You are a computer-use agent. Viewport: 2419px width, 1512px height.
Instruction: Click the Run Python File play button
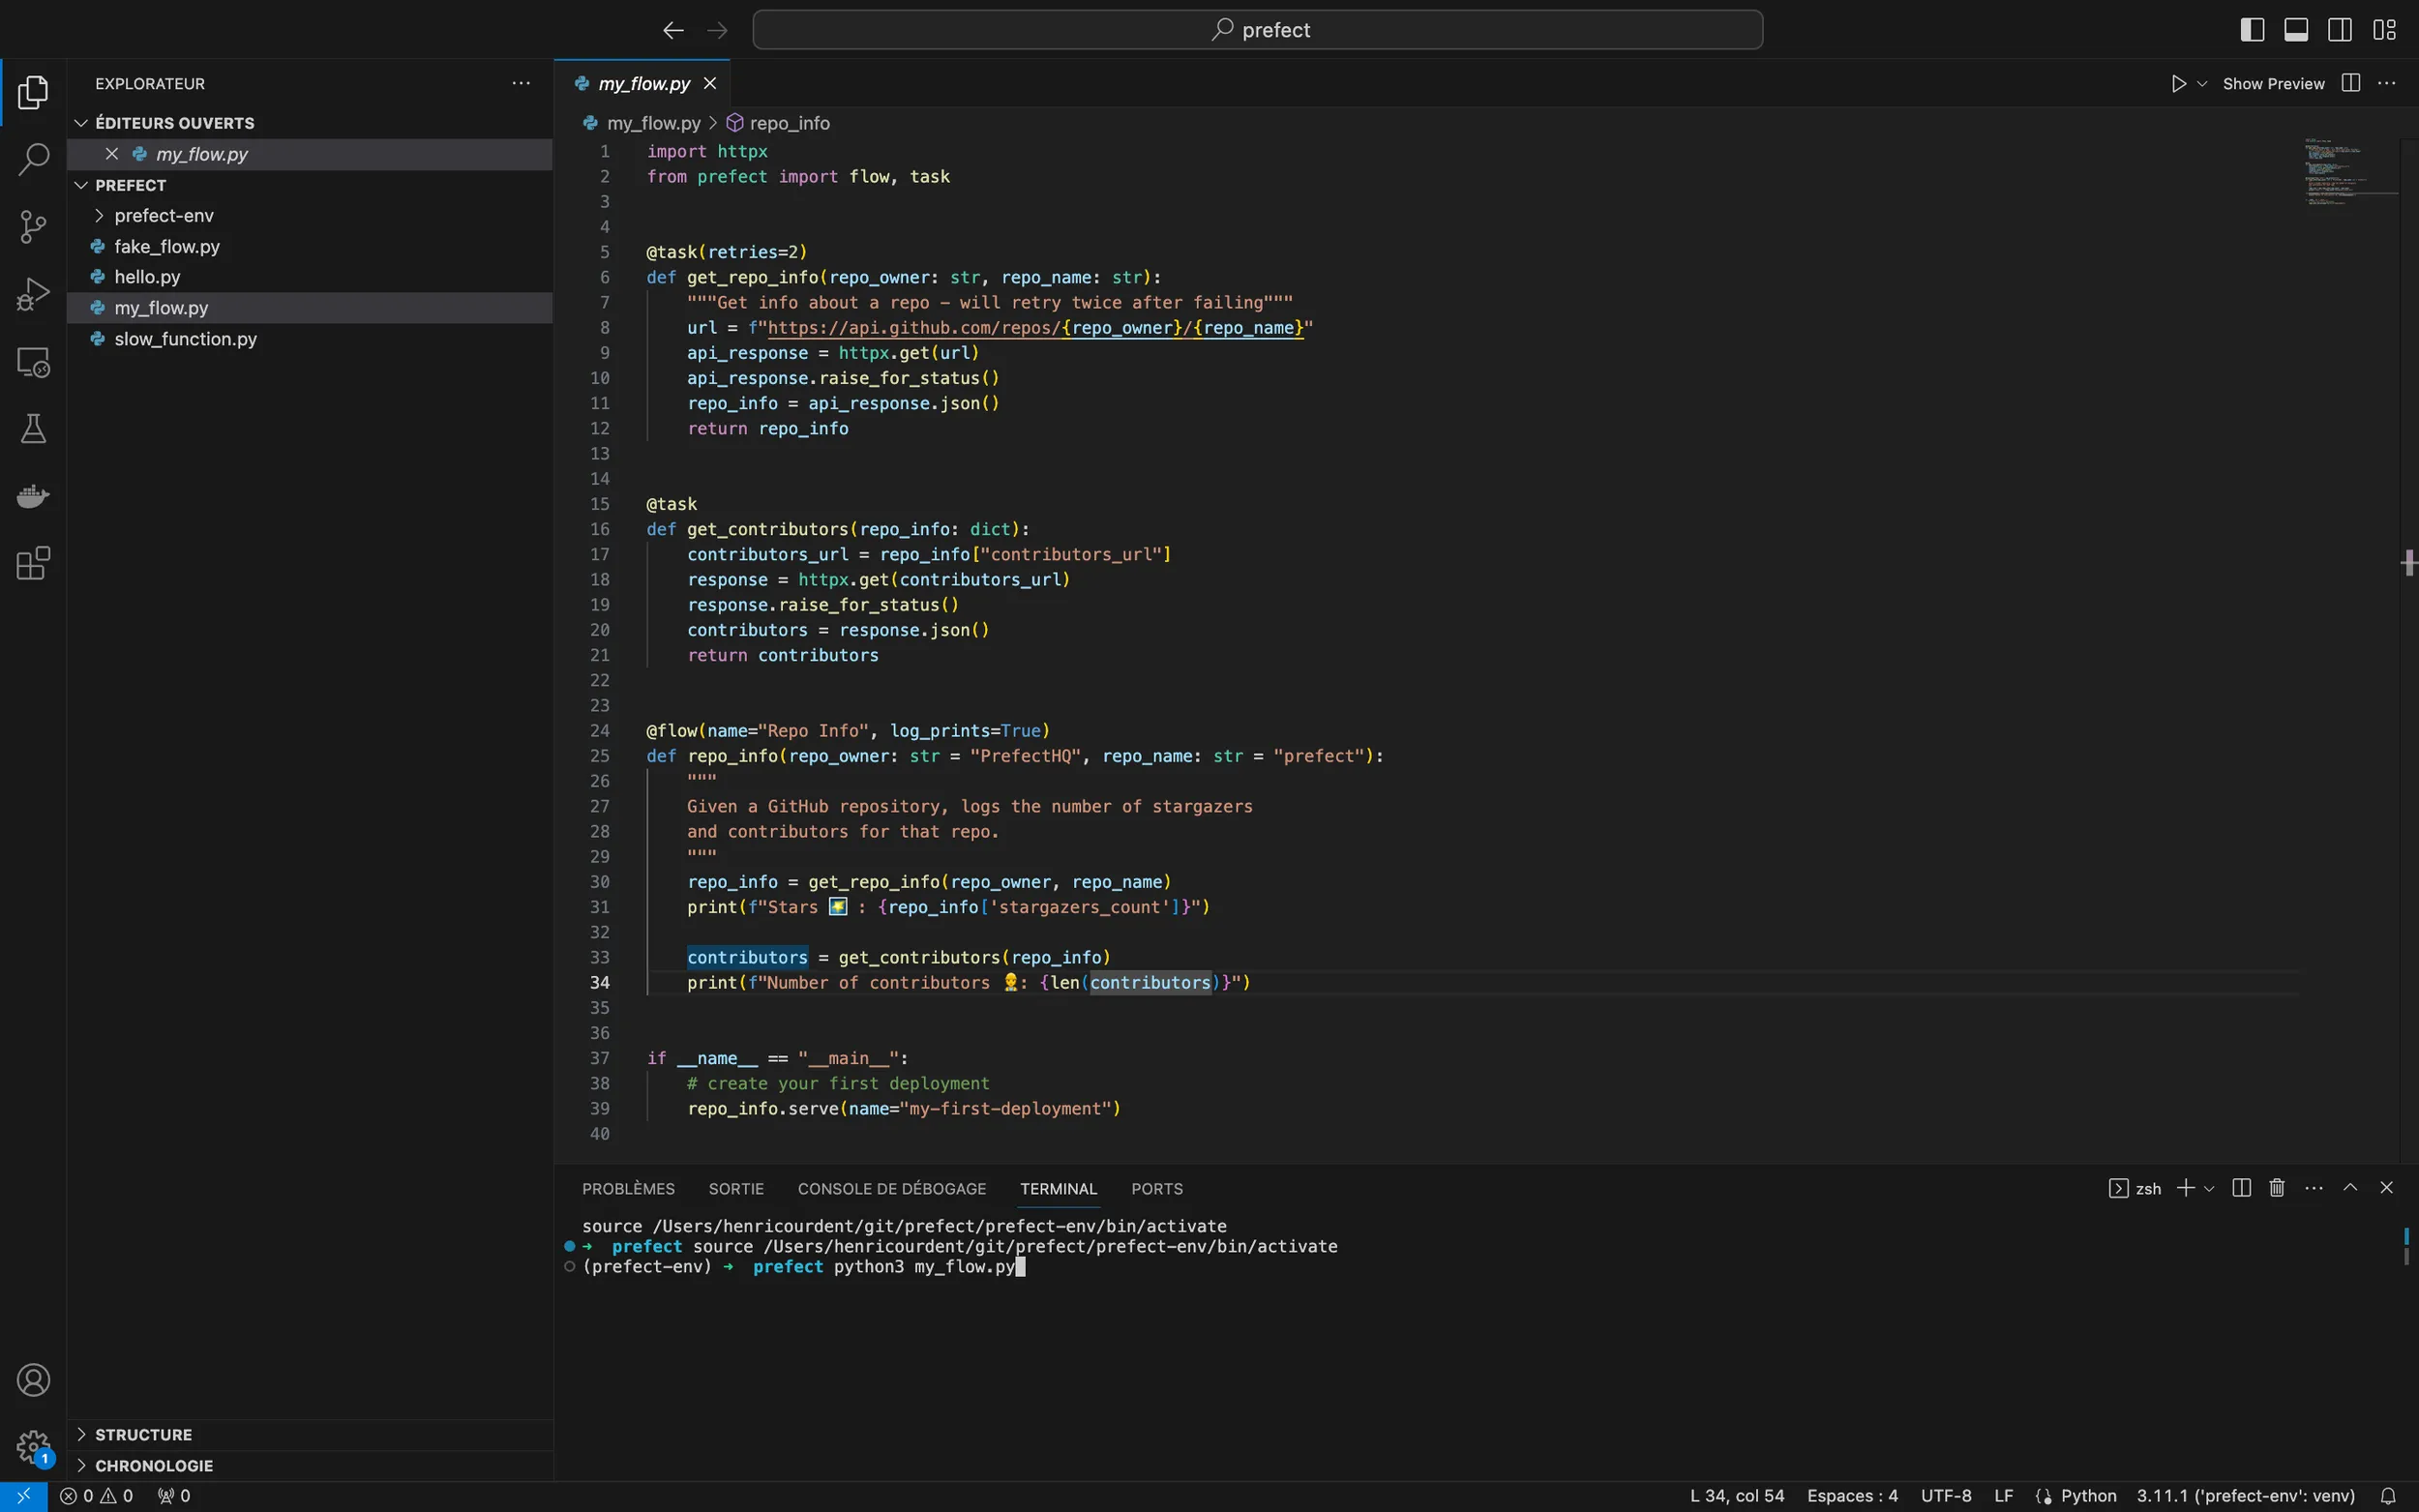click(2178, 84)
